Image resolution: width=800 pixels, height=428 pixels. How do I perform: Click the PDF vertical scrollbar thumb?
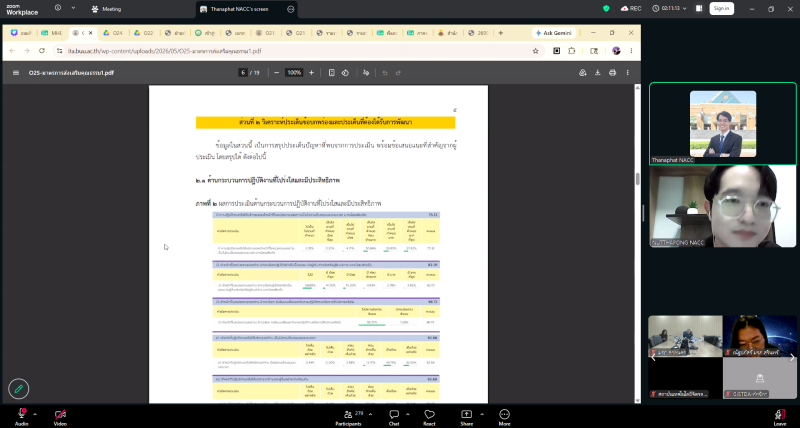click(637, 179)
